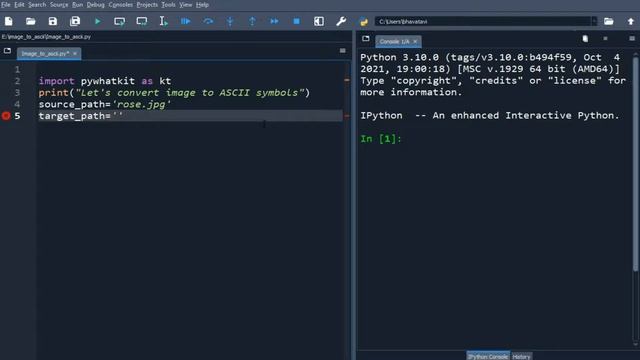Screen dimensions: 640x360
Task: Run selection or current line icon
Action: pos(163,21)
